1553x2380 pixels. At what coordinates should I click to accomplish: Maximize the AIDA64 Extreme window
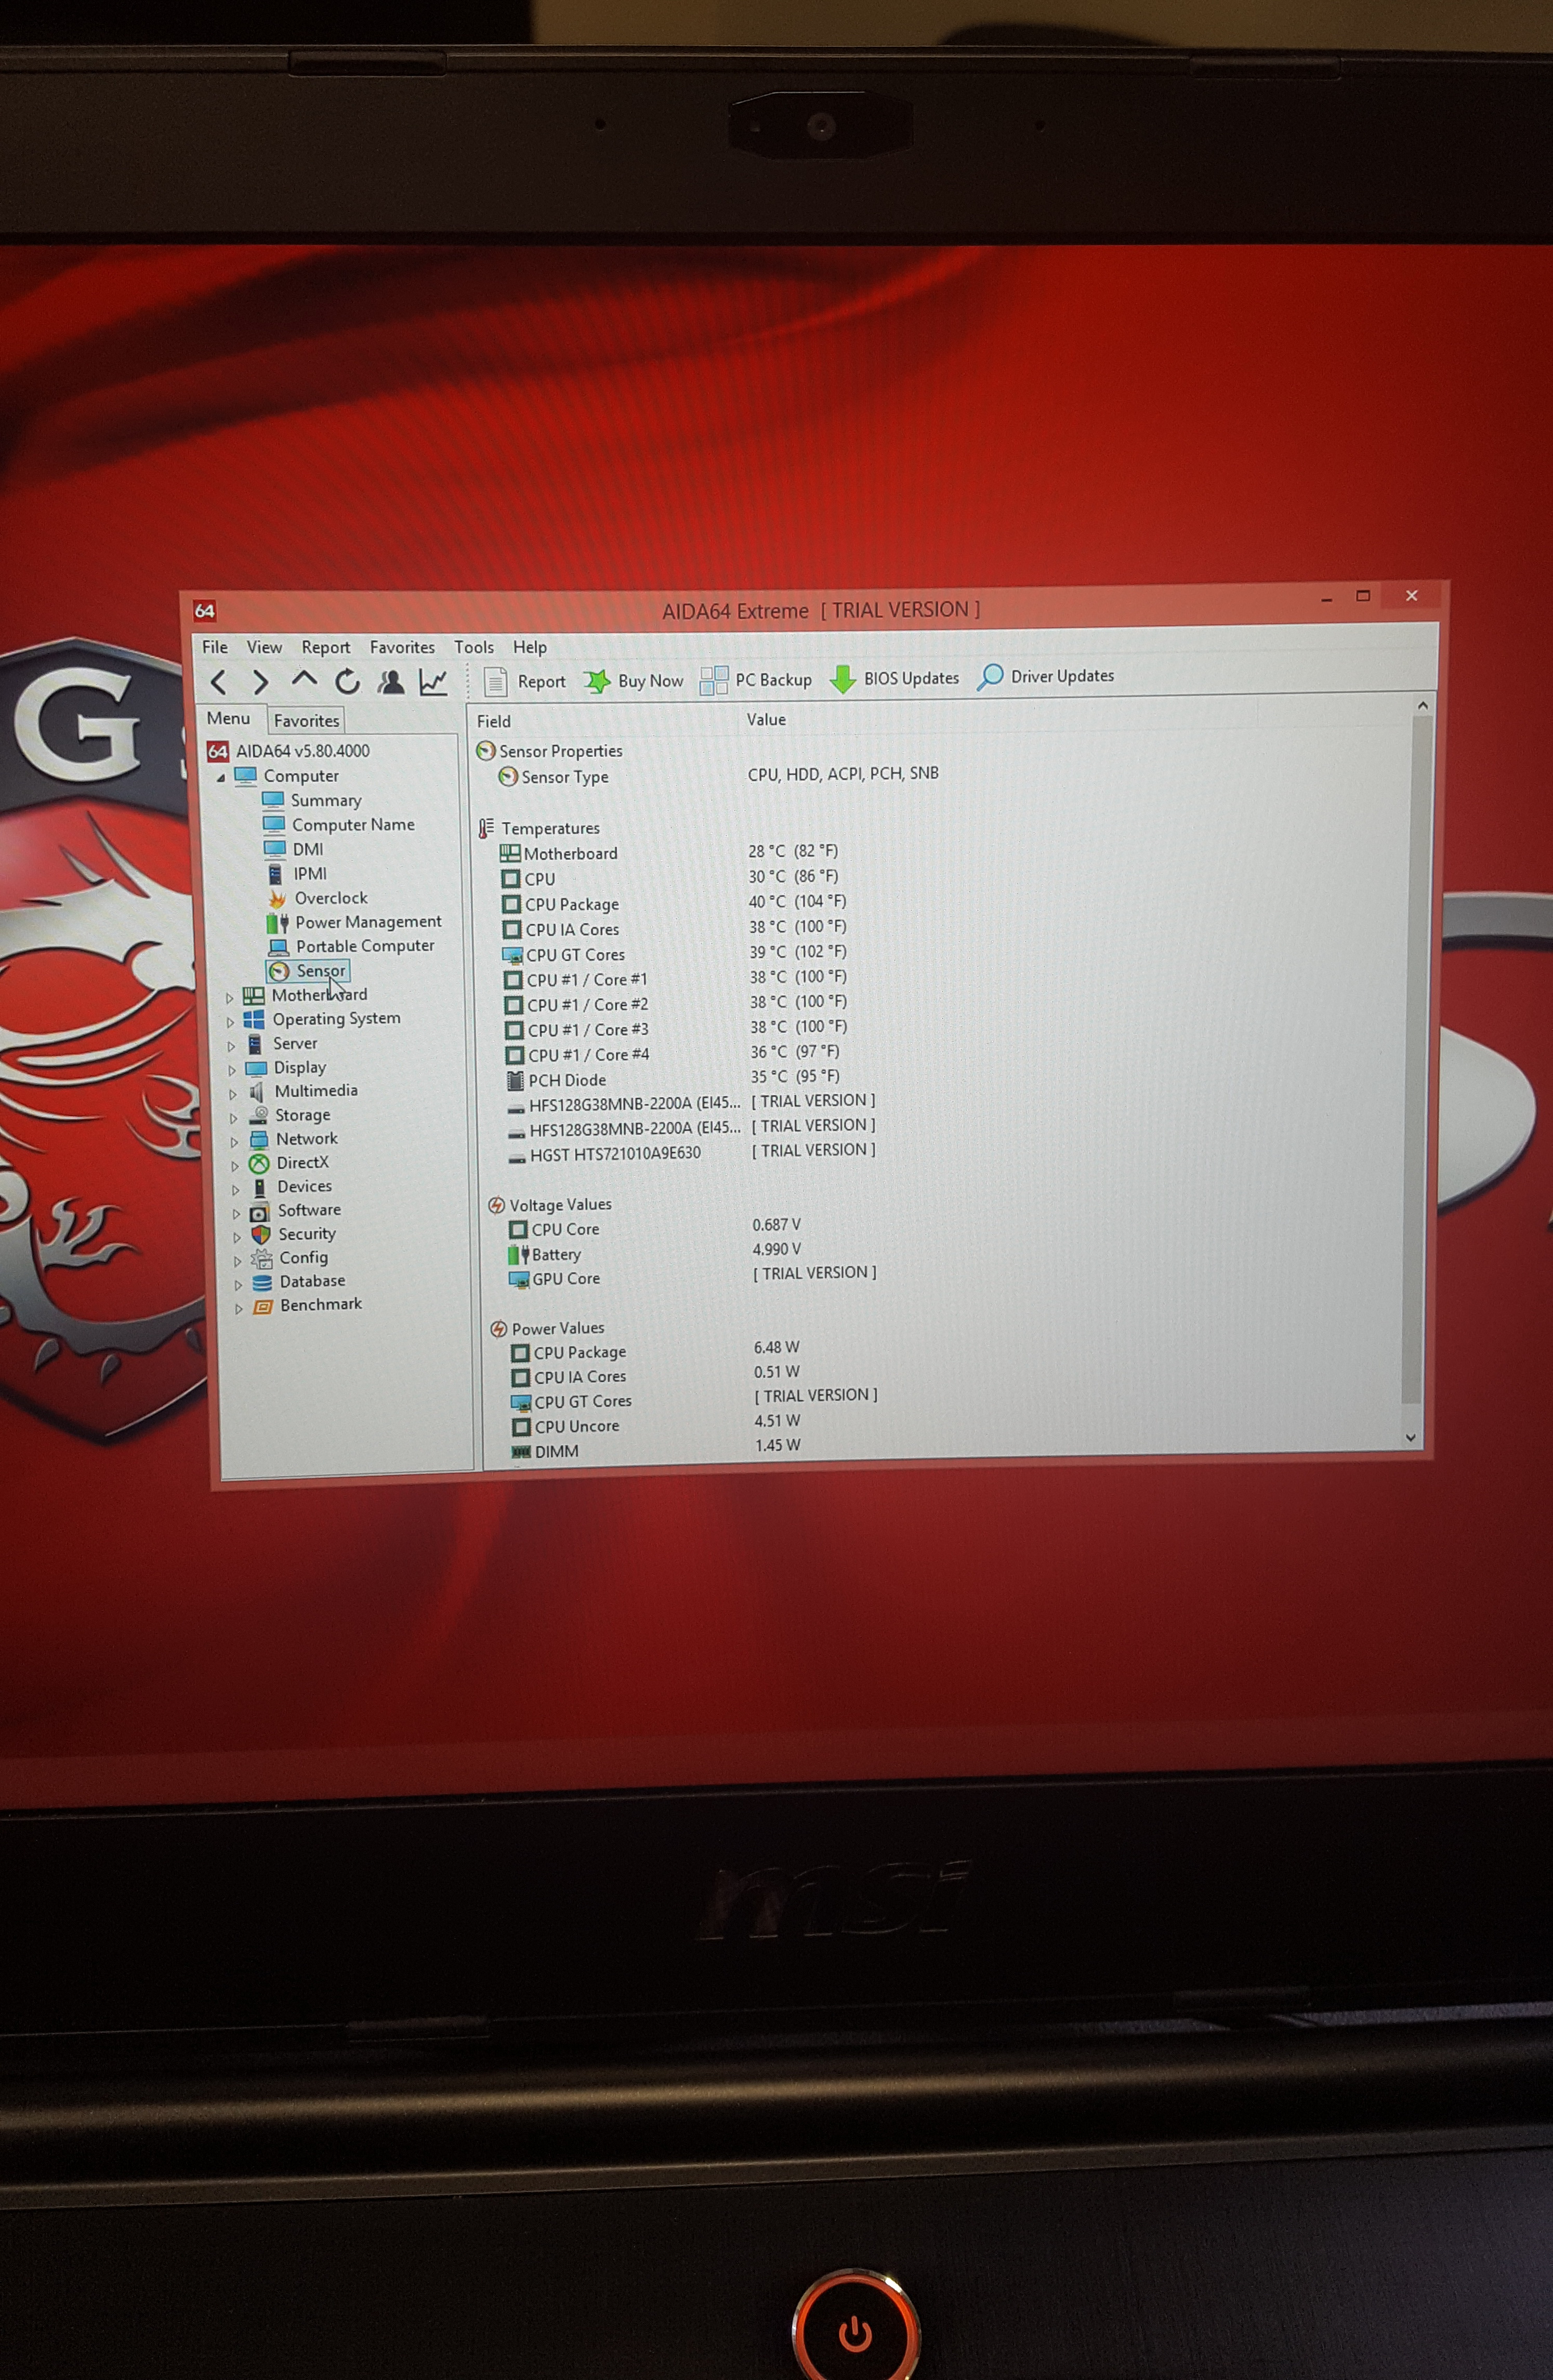1363,596
